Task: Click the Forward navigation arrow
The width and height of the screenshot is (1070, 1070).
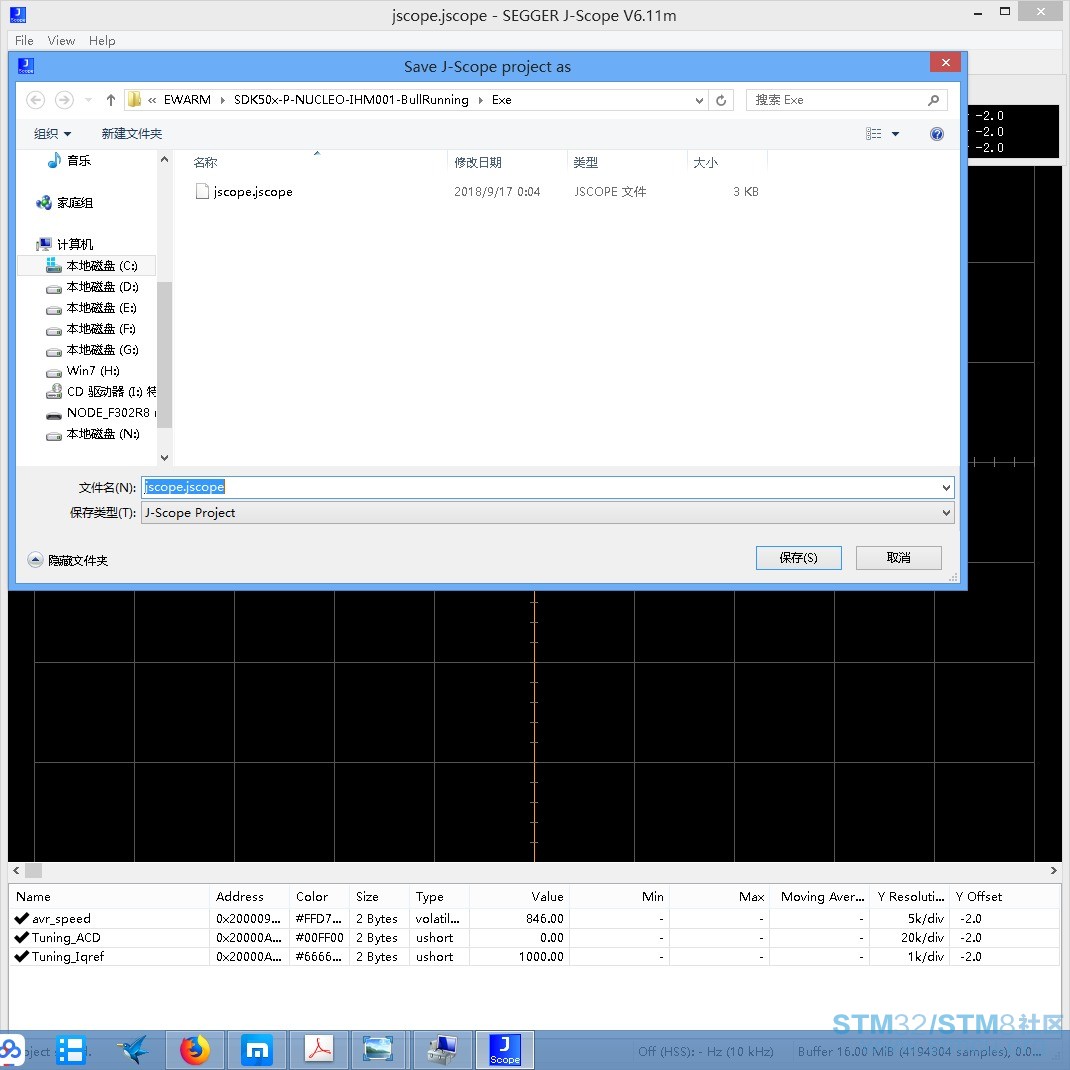Action: pos(64,100)
